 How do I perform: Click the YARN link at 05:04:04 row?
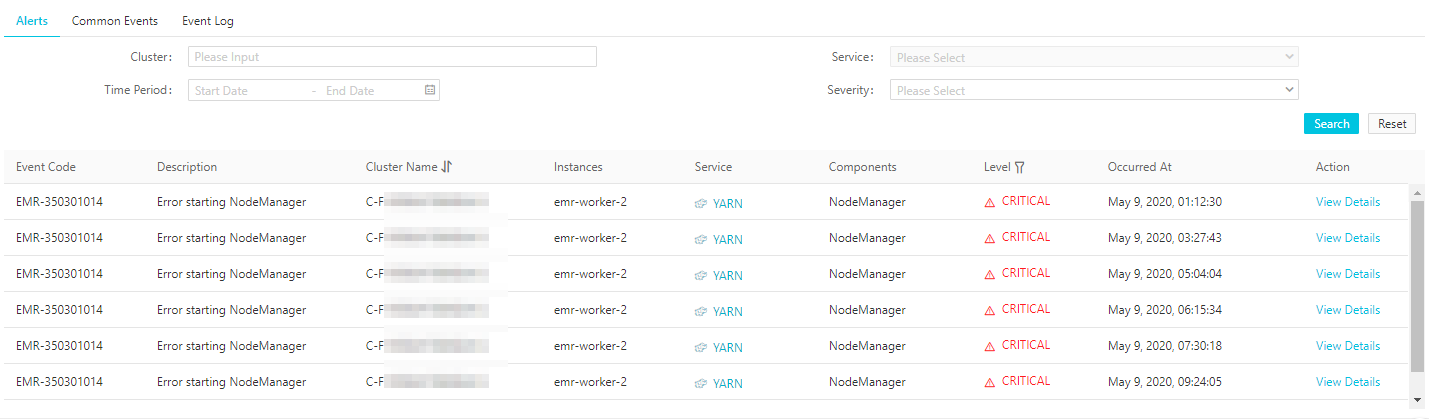(x=727, y=275)
